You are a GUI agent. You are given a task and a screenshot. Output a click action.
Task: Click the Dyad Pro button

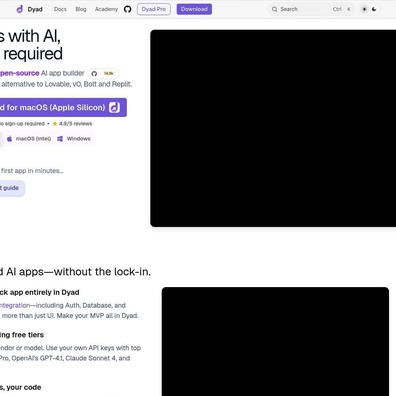(x=154, y=9)
